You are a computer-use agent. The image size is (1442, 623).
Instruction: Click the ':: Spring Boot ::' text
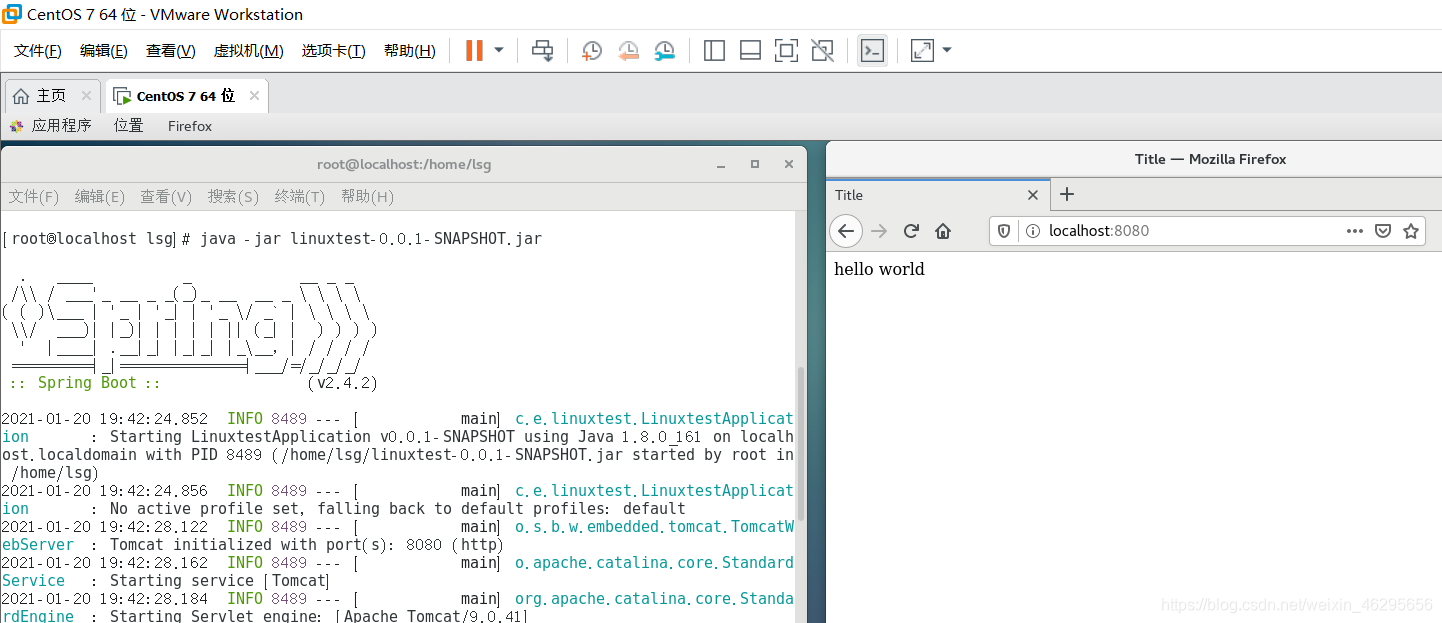pos(85,383)
